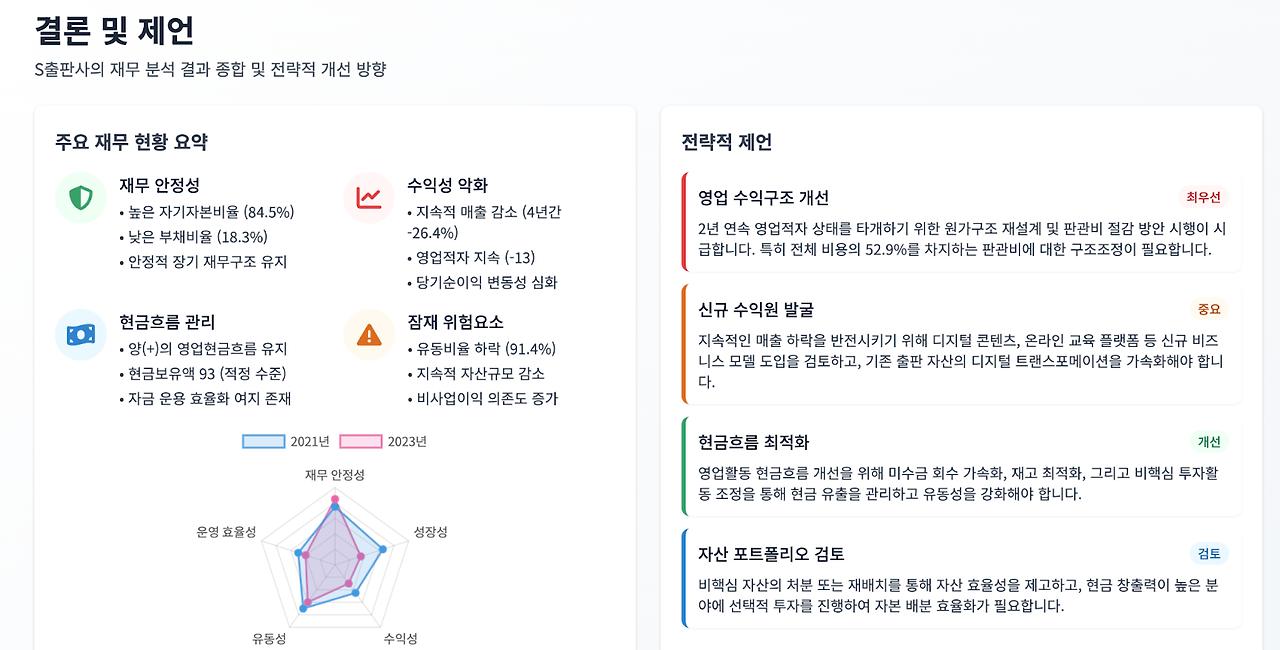Toggle the 2021년 legend series on the radar chart
Image resolution: width=1280 pixels, height=650 pixels.
tap(285, 441)
